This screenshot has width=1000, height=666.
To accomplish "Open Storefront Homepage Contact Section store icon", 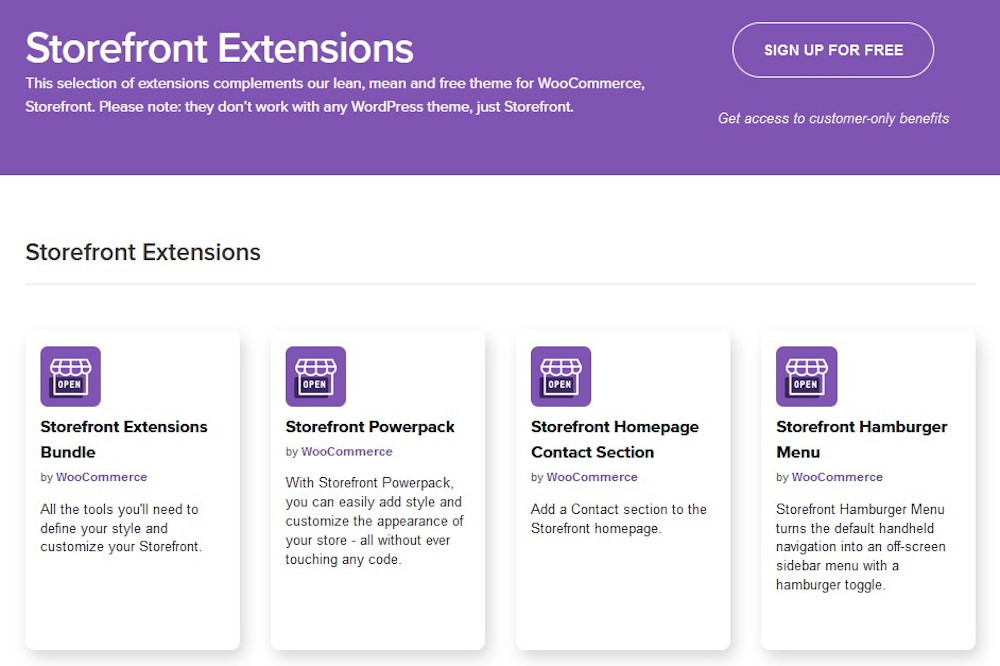I will (x=561, y=376).
